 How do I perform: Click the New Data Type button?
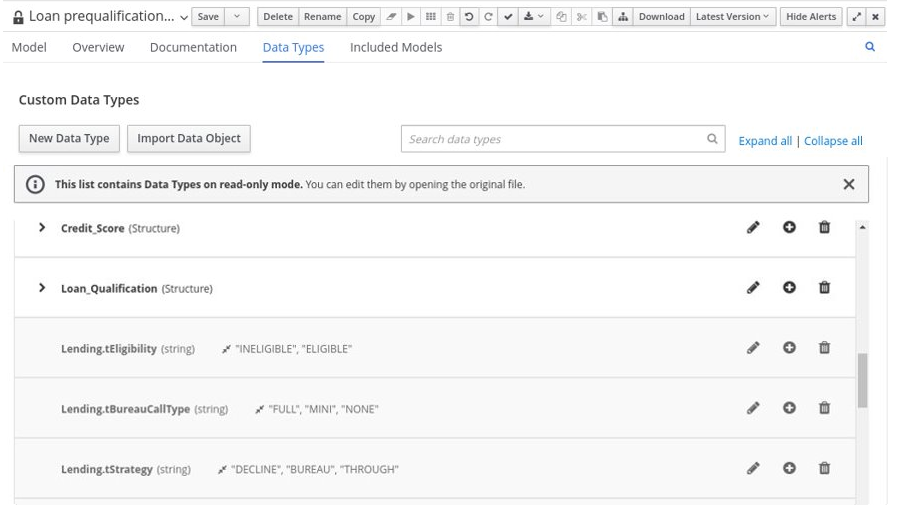coord(69,139)
